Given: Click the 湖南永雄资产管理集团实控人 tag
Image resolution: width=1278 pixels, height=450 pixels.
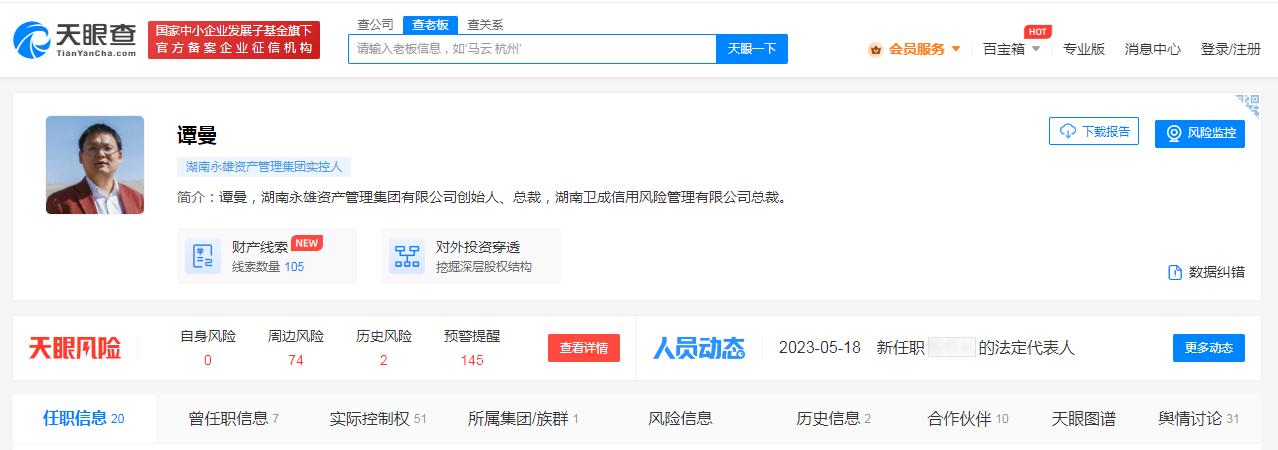Looking at the screenshot, I should (x=264, y=167).
